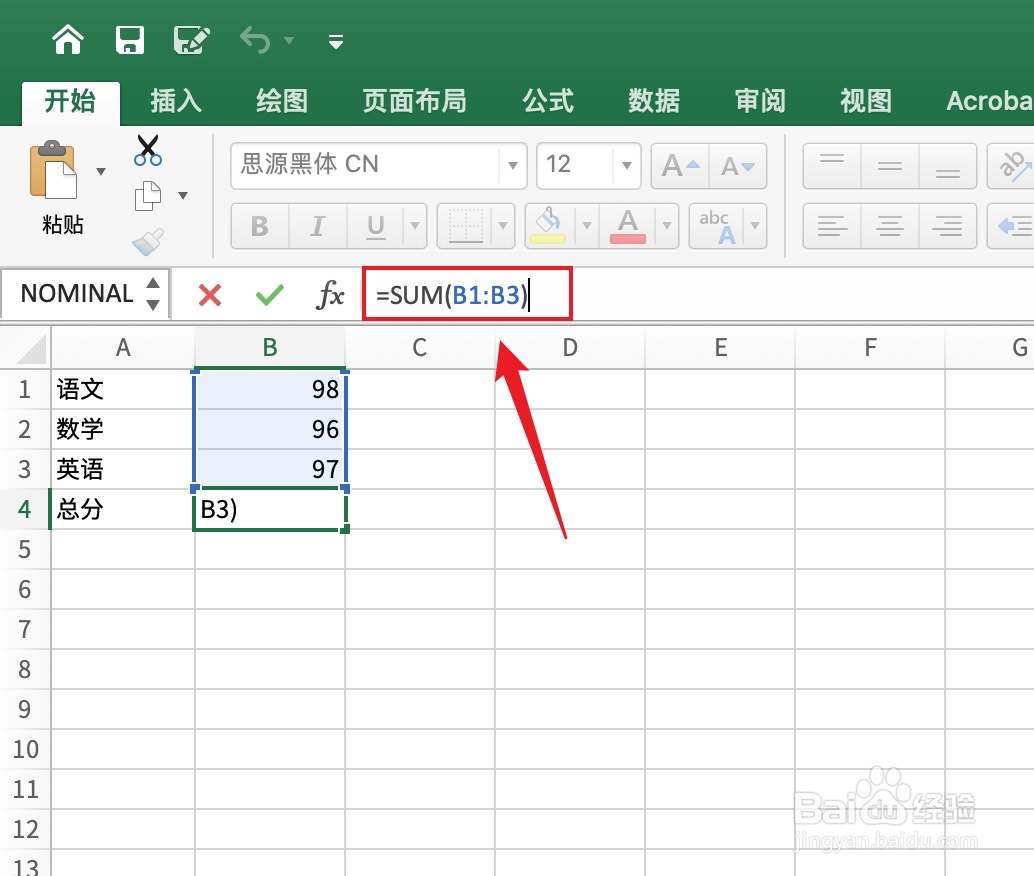The image size is (1034, 876).
Task: Open phonetic guide dropdown arrow
Action: click(x=755, y=226)
